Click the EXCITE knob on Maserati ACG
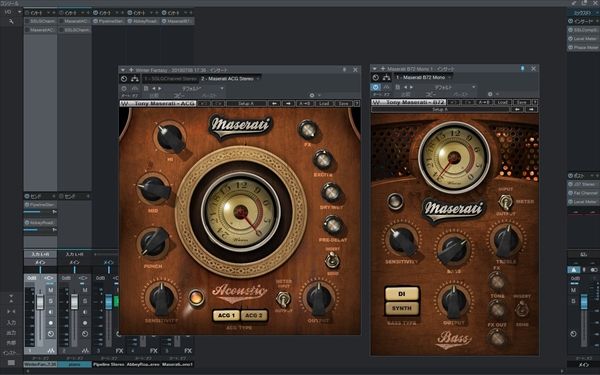The image size is (600, 375). click(x=323, y=160)
